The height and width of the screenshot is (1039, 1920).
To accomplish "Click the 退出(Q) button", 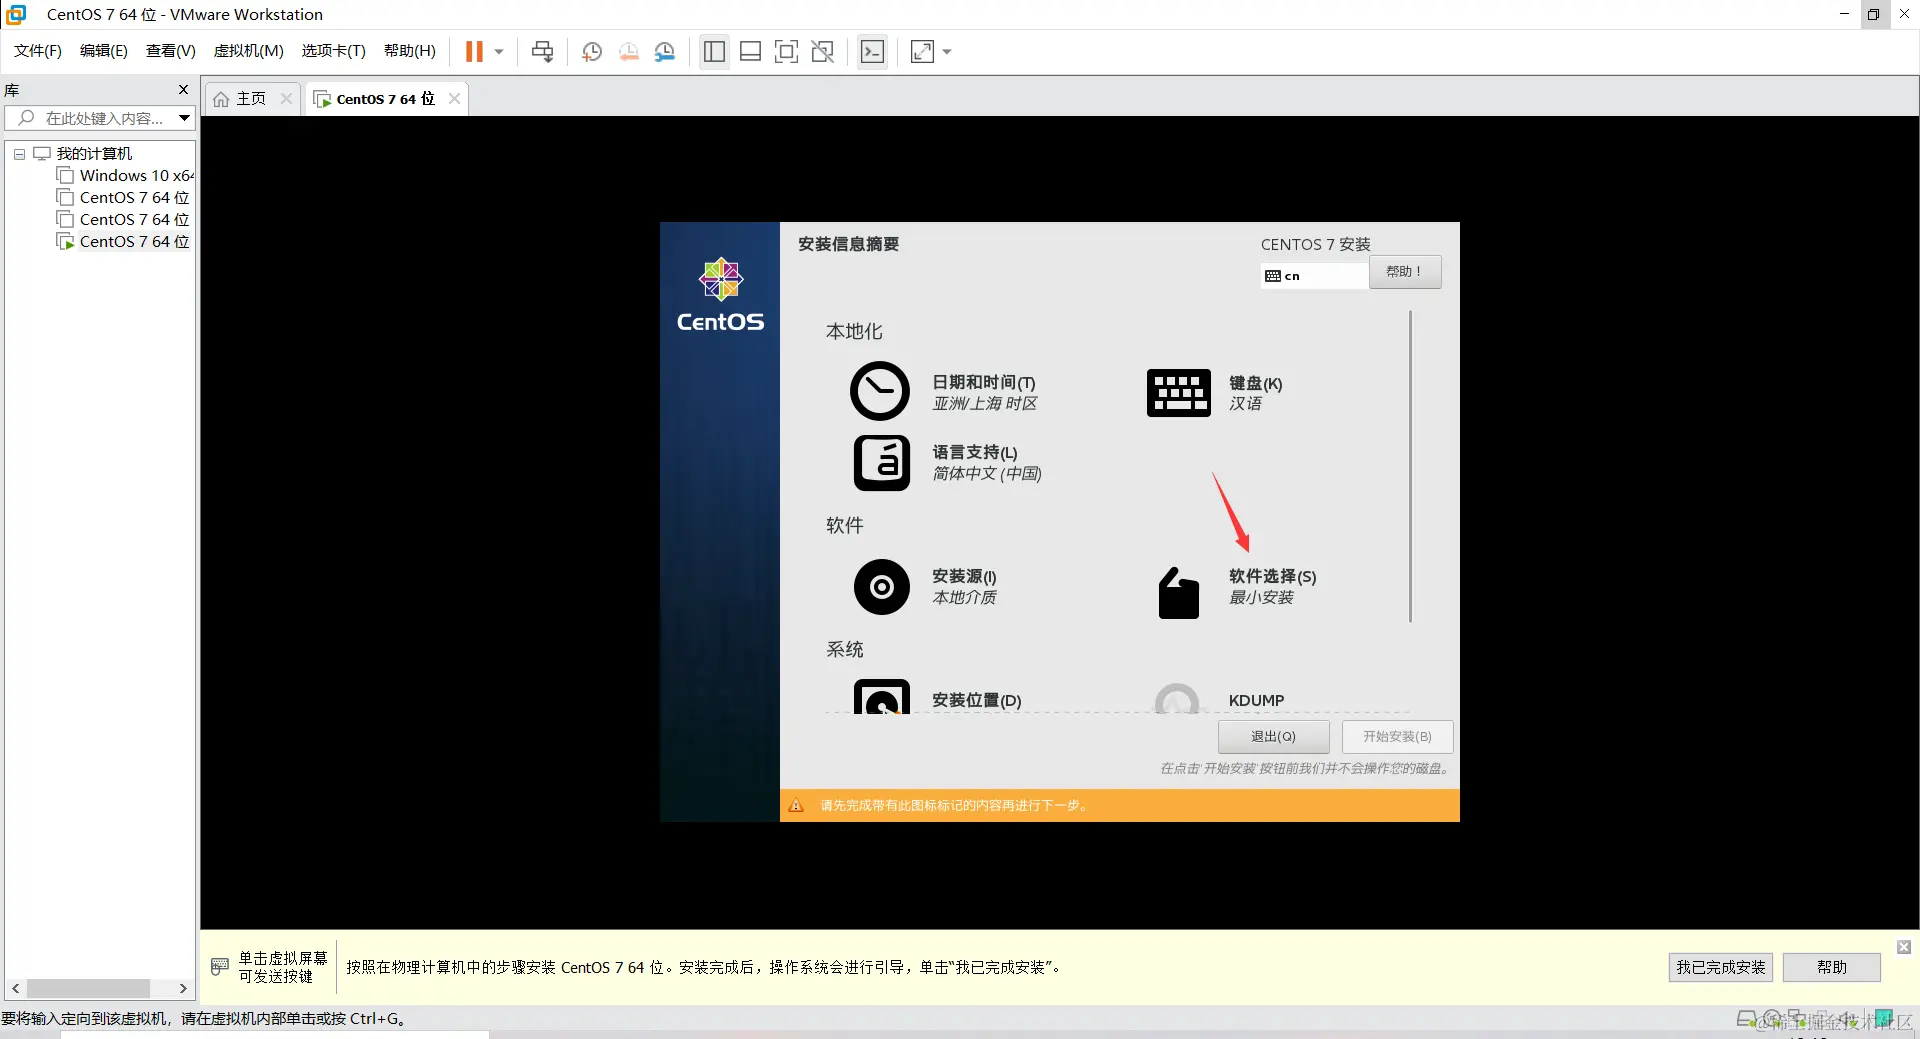I will pos(1273,737).
